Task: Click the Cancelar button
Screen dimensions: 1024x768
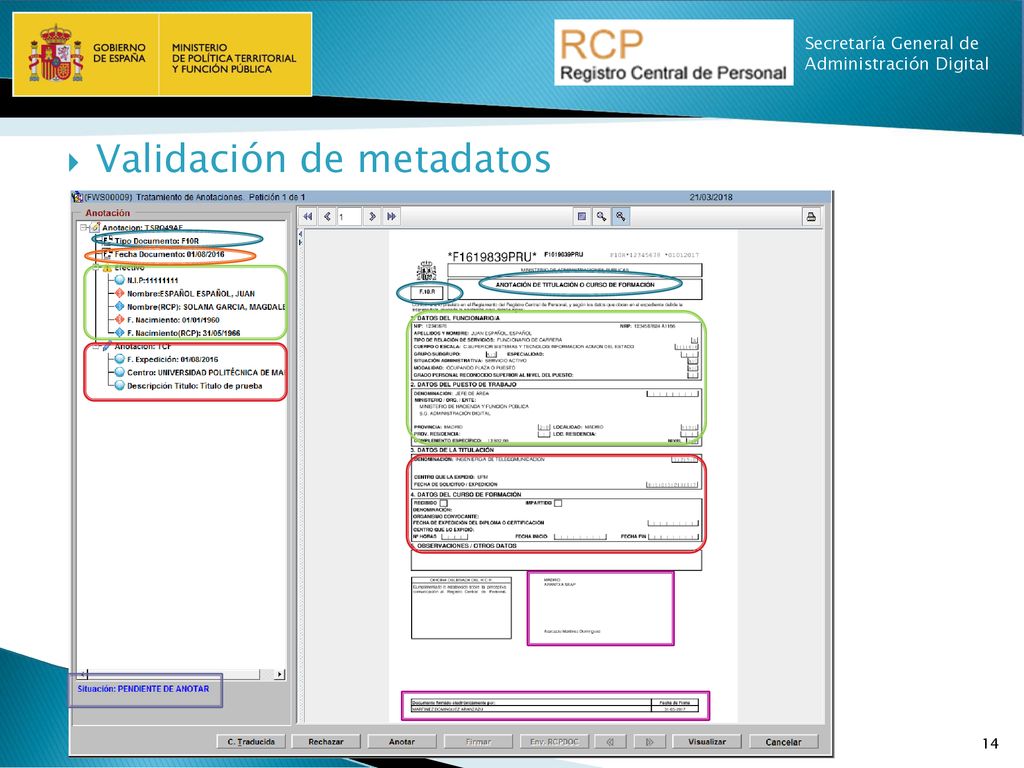Action: click(783, 742)
